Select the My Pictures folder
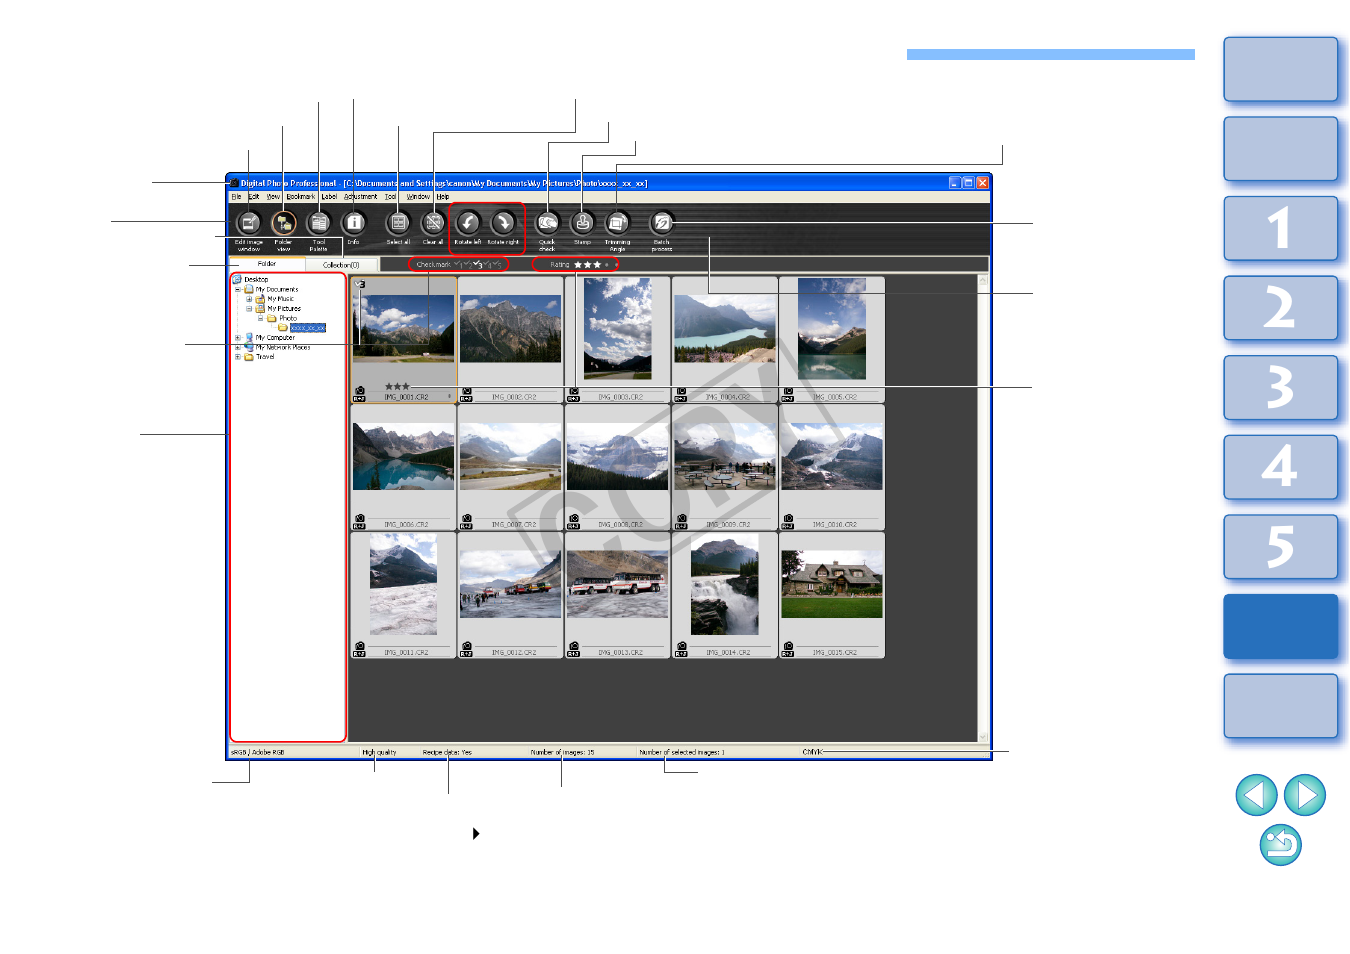 point(284,309)
